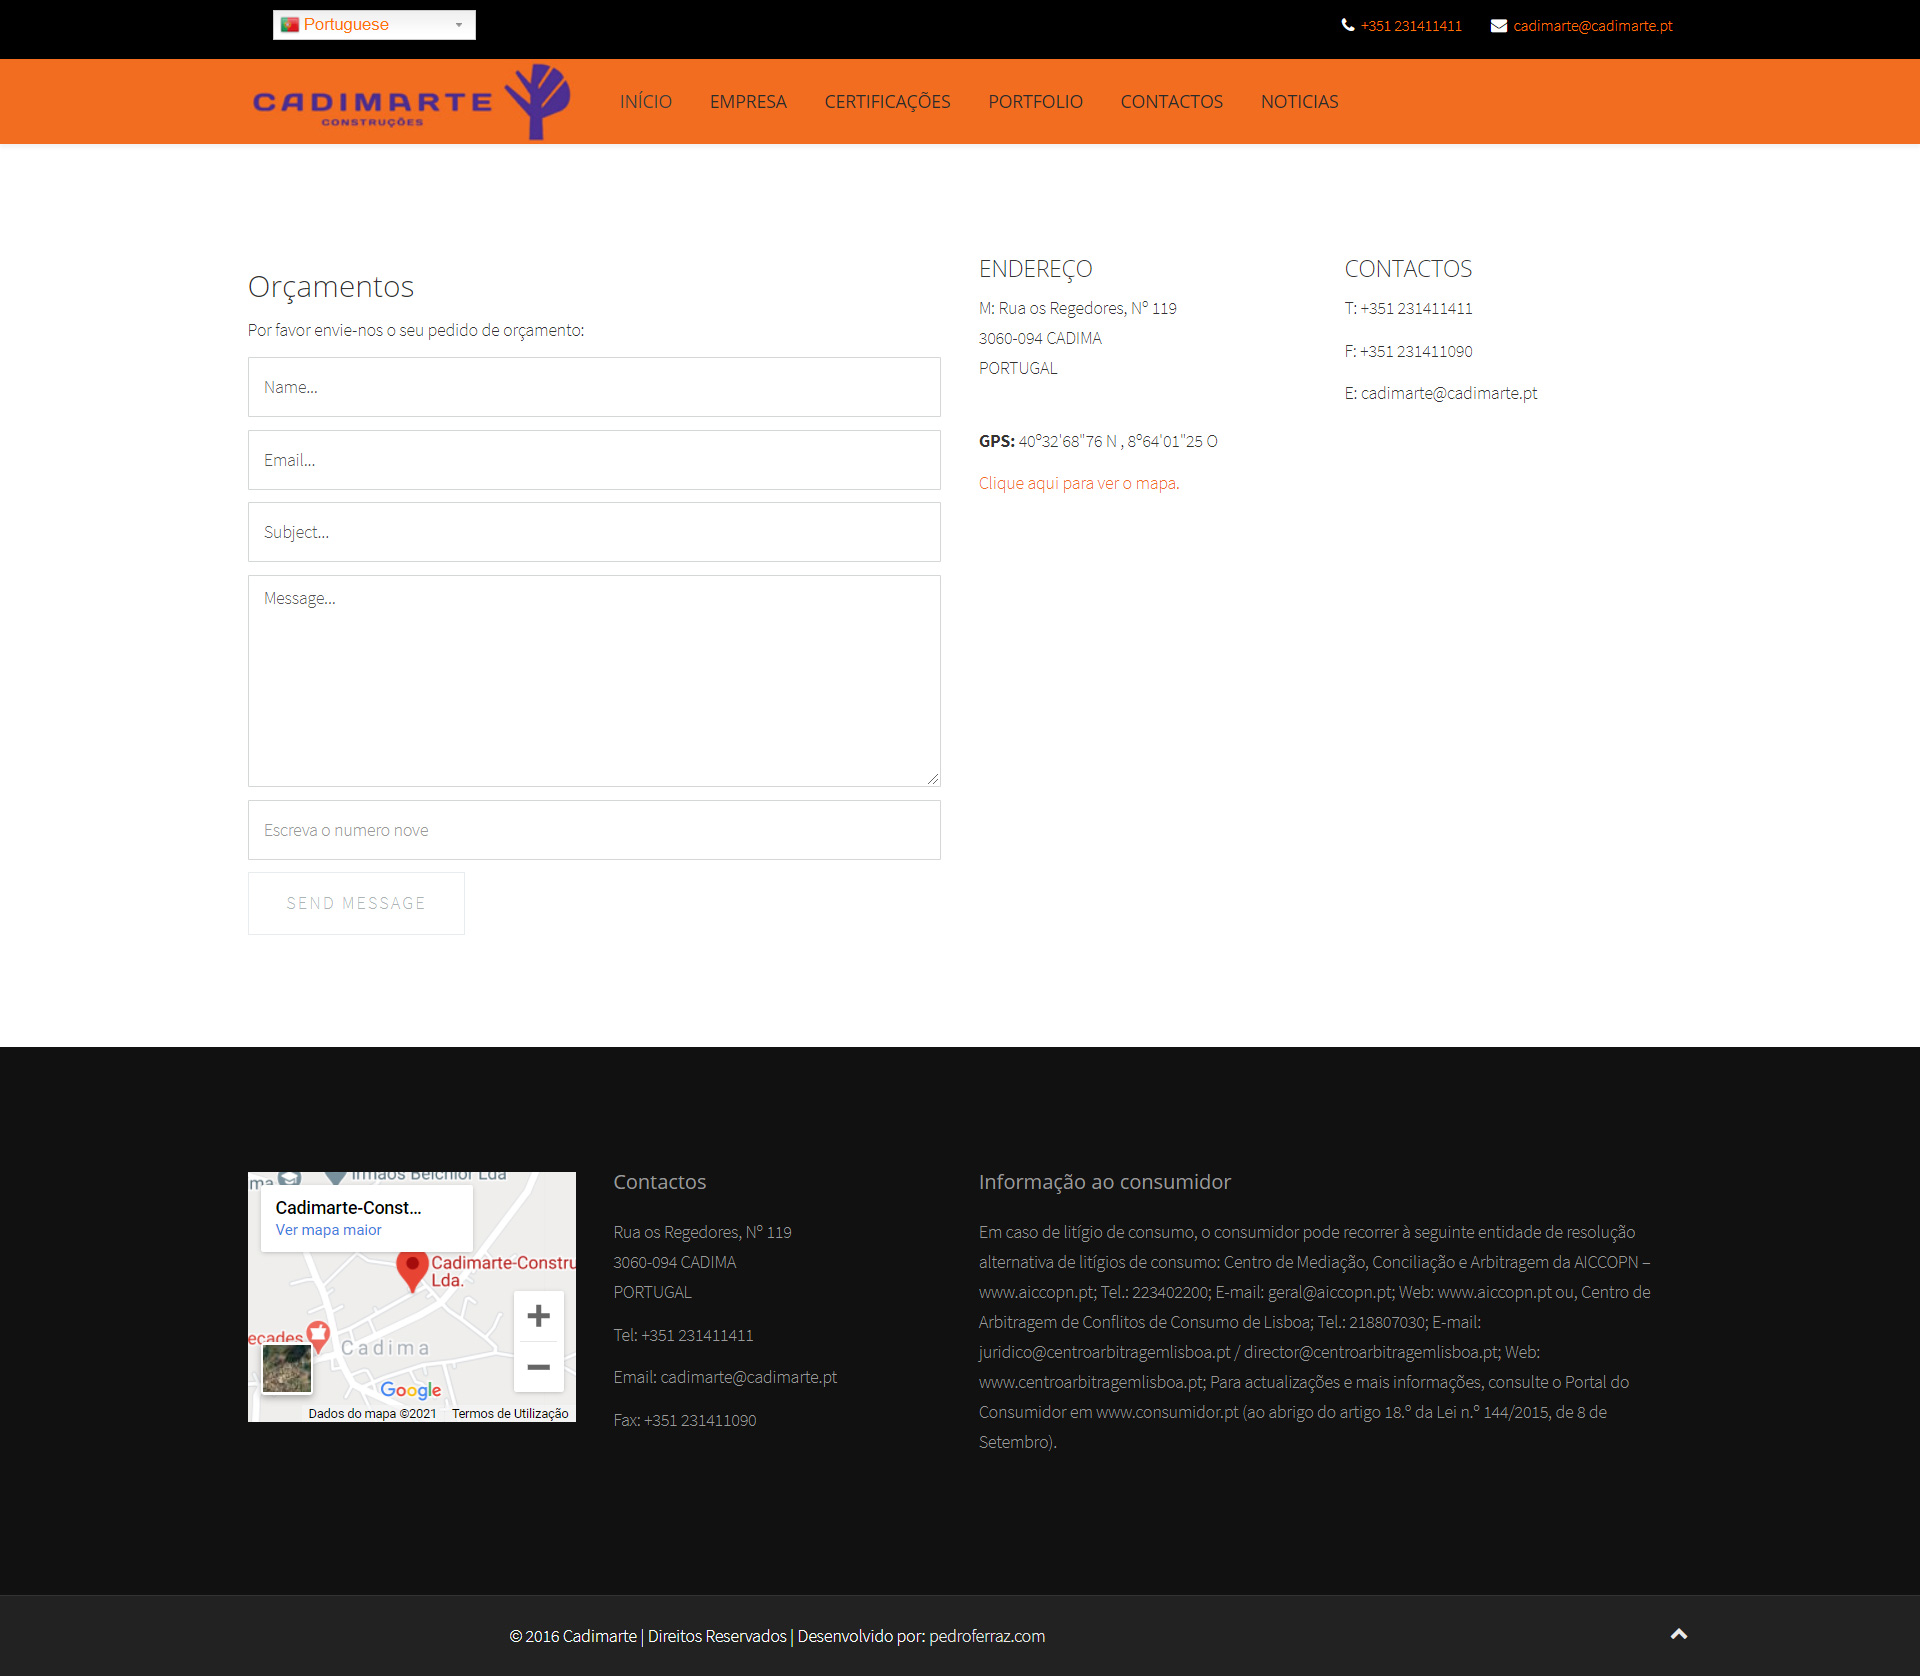This screenshot has height=1676, width=1920.
Task: Go to the PORTFOLIO page
Action: tap(1035, 102)
